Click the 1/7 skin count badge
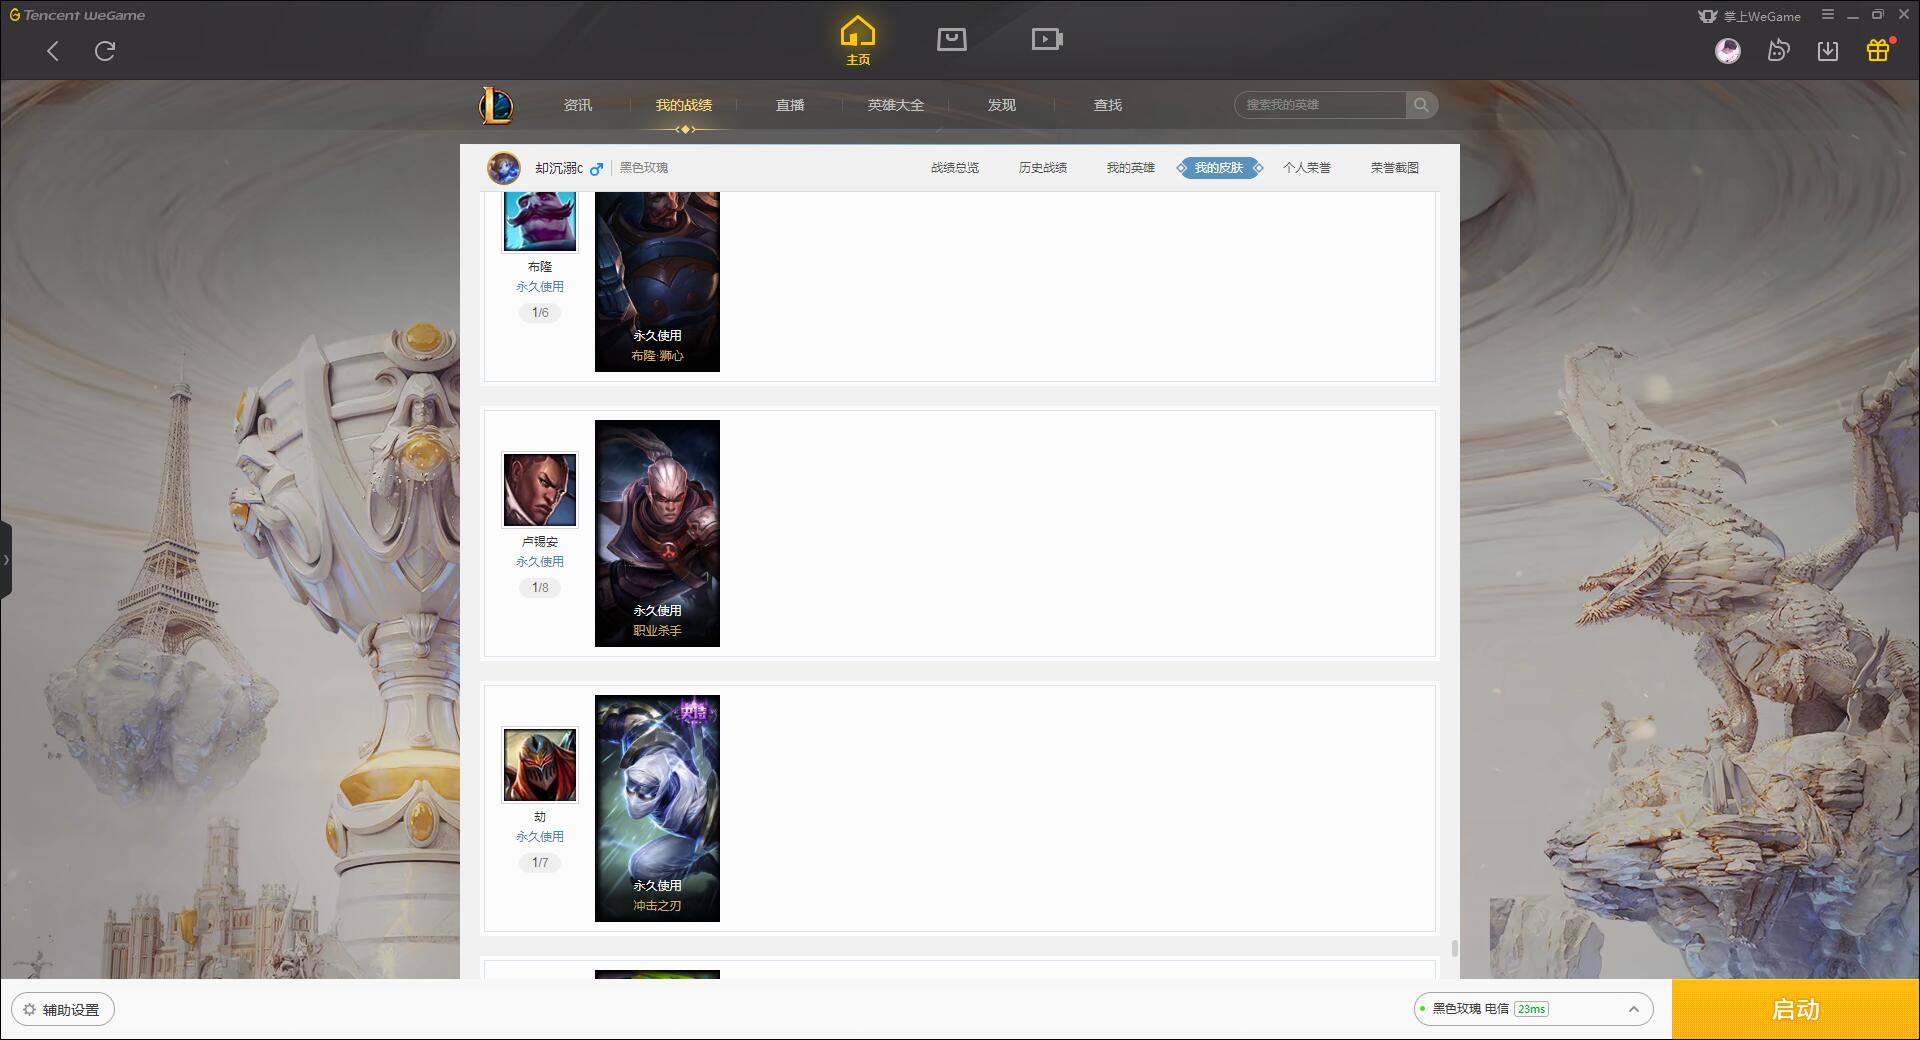 tap(540, 863)
